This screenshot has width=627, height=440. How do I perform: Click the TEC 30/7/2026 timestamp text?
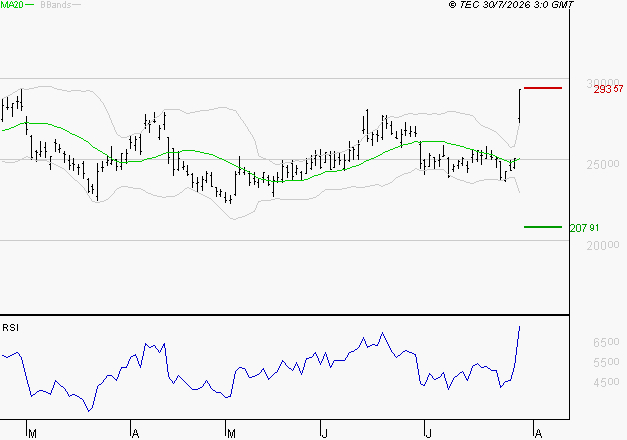click(x=511, y=5)
